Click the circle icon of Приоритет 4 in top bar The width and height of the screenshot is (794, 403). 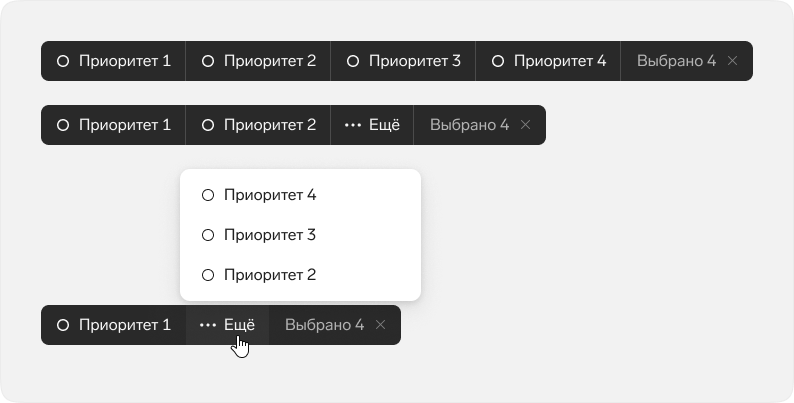click(x=498, y=61)
